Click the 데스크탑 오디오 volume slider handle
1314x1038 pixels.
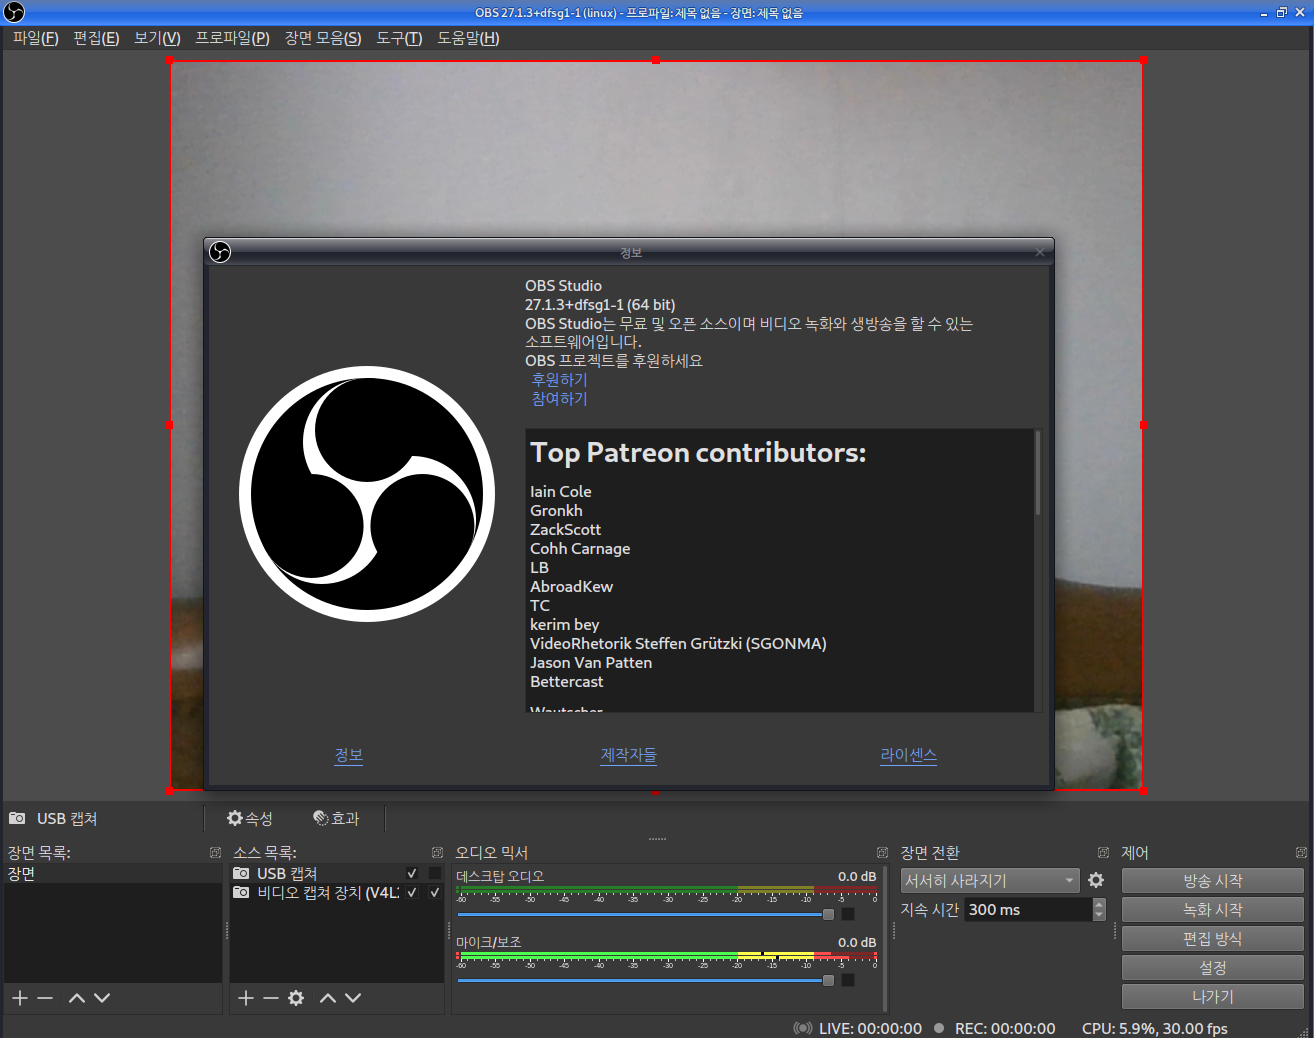tap(828, 914)
